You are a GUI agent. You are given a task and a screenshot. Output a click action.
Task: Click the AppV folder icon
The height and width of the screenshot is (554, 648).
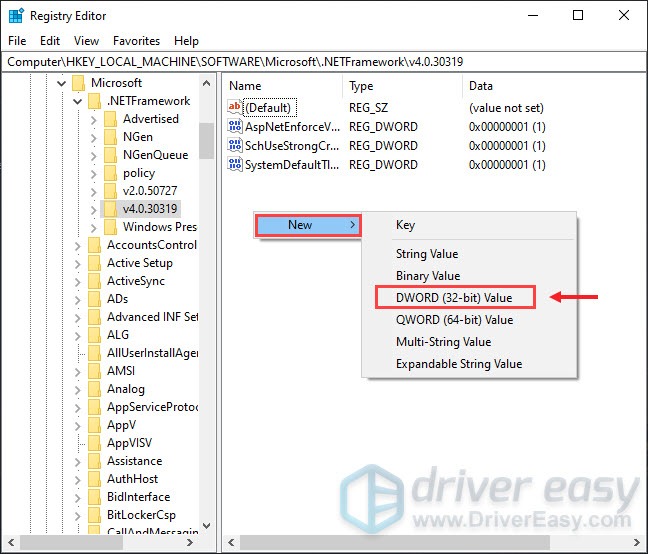(x=94, y=425)
